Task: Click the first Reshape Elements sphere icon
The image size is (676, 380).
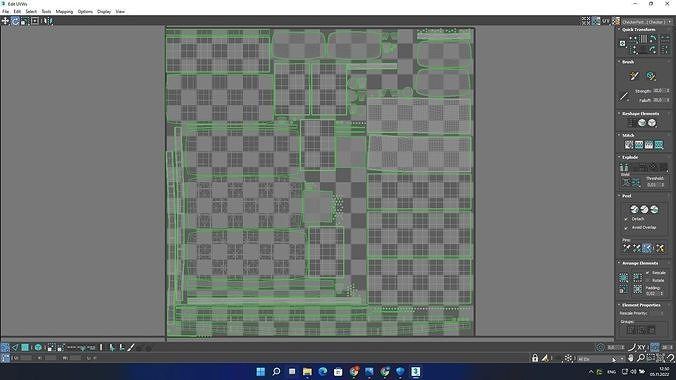Action: click(642, 123)
